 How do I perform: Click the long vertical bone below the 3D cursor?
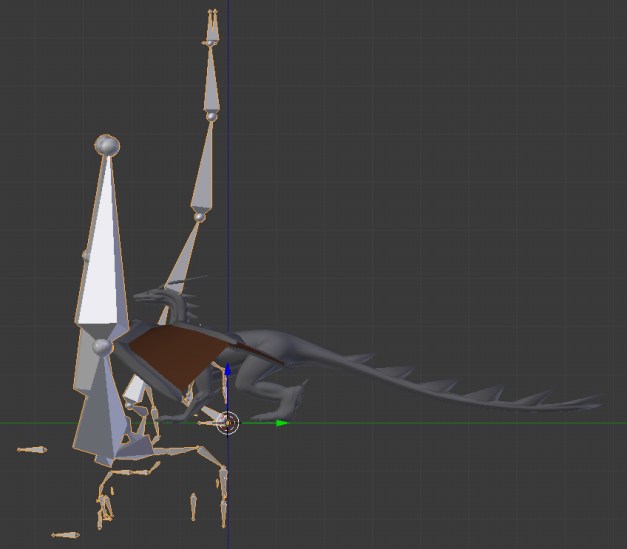pos(223,495)
